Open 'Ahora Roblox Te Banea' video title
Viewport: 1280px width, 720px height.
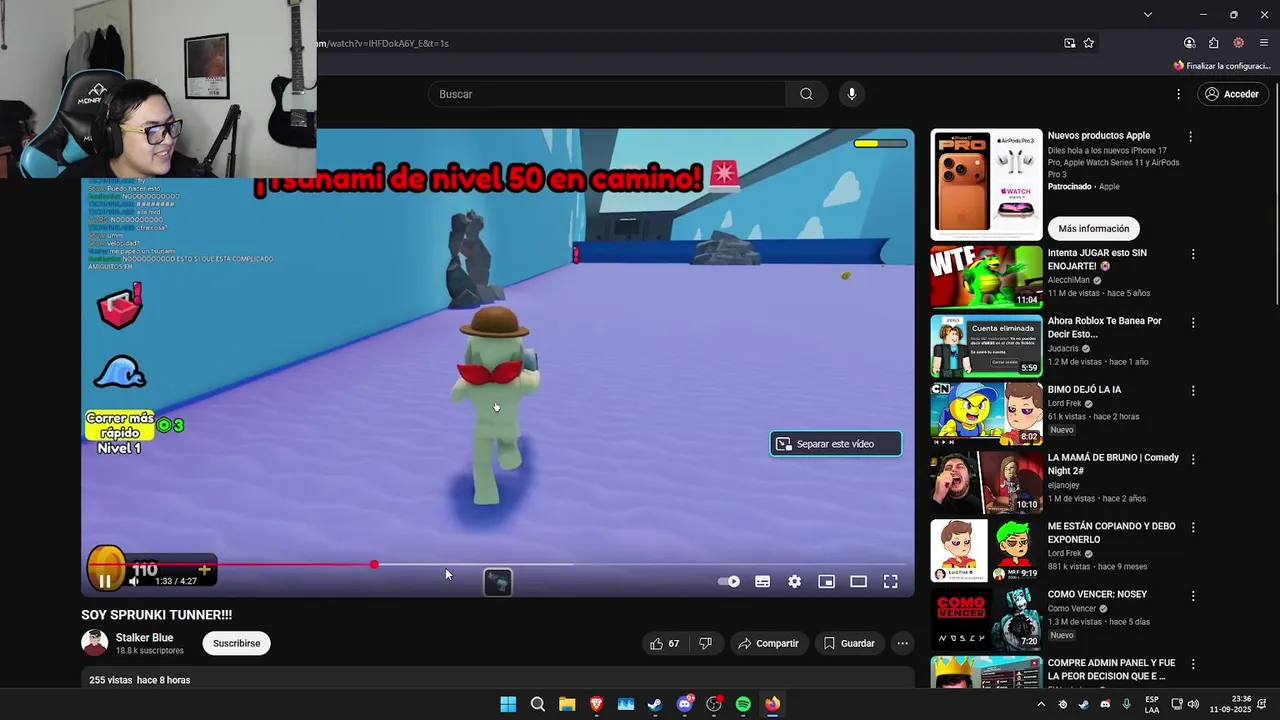click(x=1104, y=327)
